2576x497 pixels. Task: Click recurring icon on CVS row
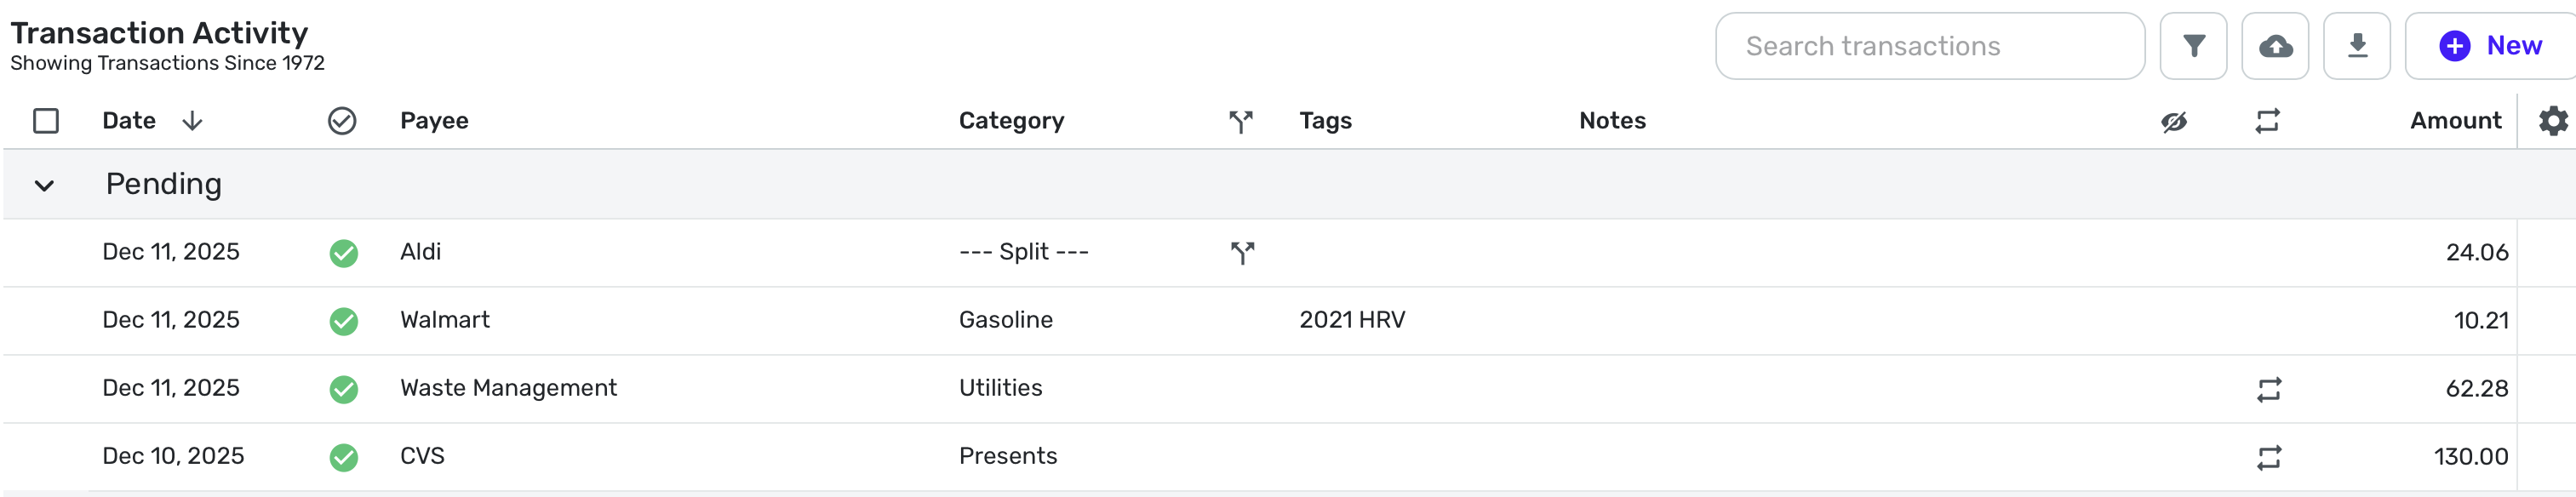pyautogui.click(x=2269, y=457)
